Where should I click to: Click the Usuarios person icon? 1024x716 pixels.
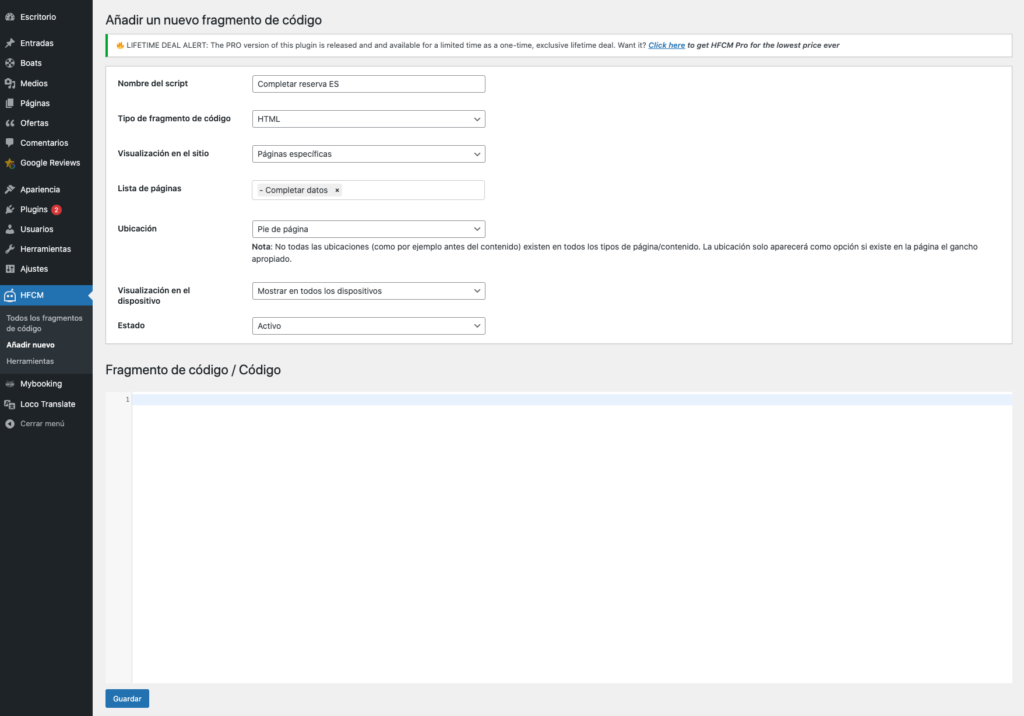click(x=10, y=229)
